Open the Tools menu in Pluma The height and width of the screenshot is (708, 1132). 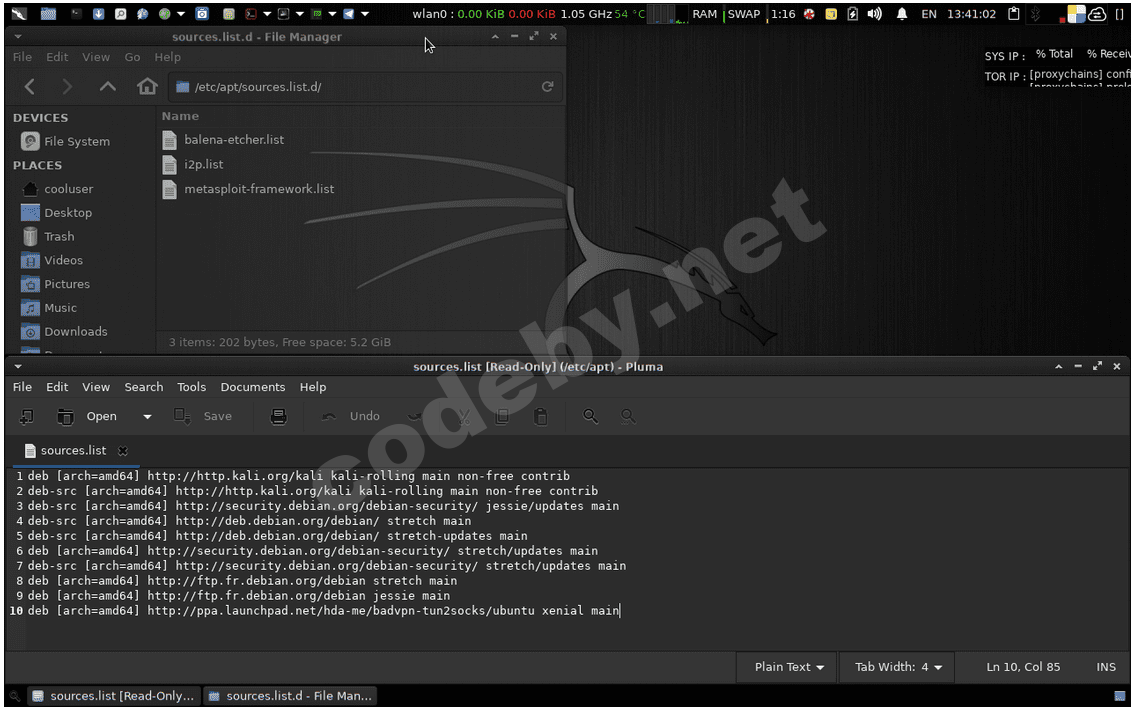191,387
